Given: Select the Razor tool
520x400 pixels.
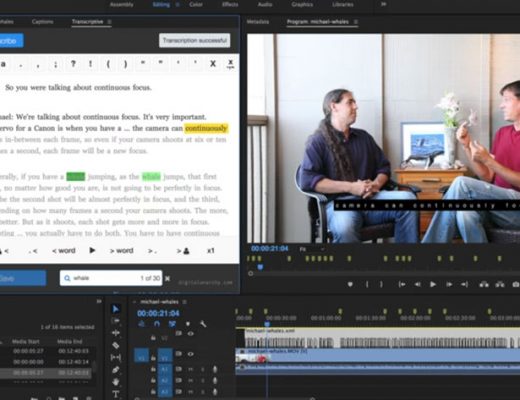Looking at the screenshot, I should coord(116,345).
